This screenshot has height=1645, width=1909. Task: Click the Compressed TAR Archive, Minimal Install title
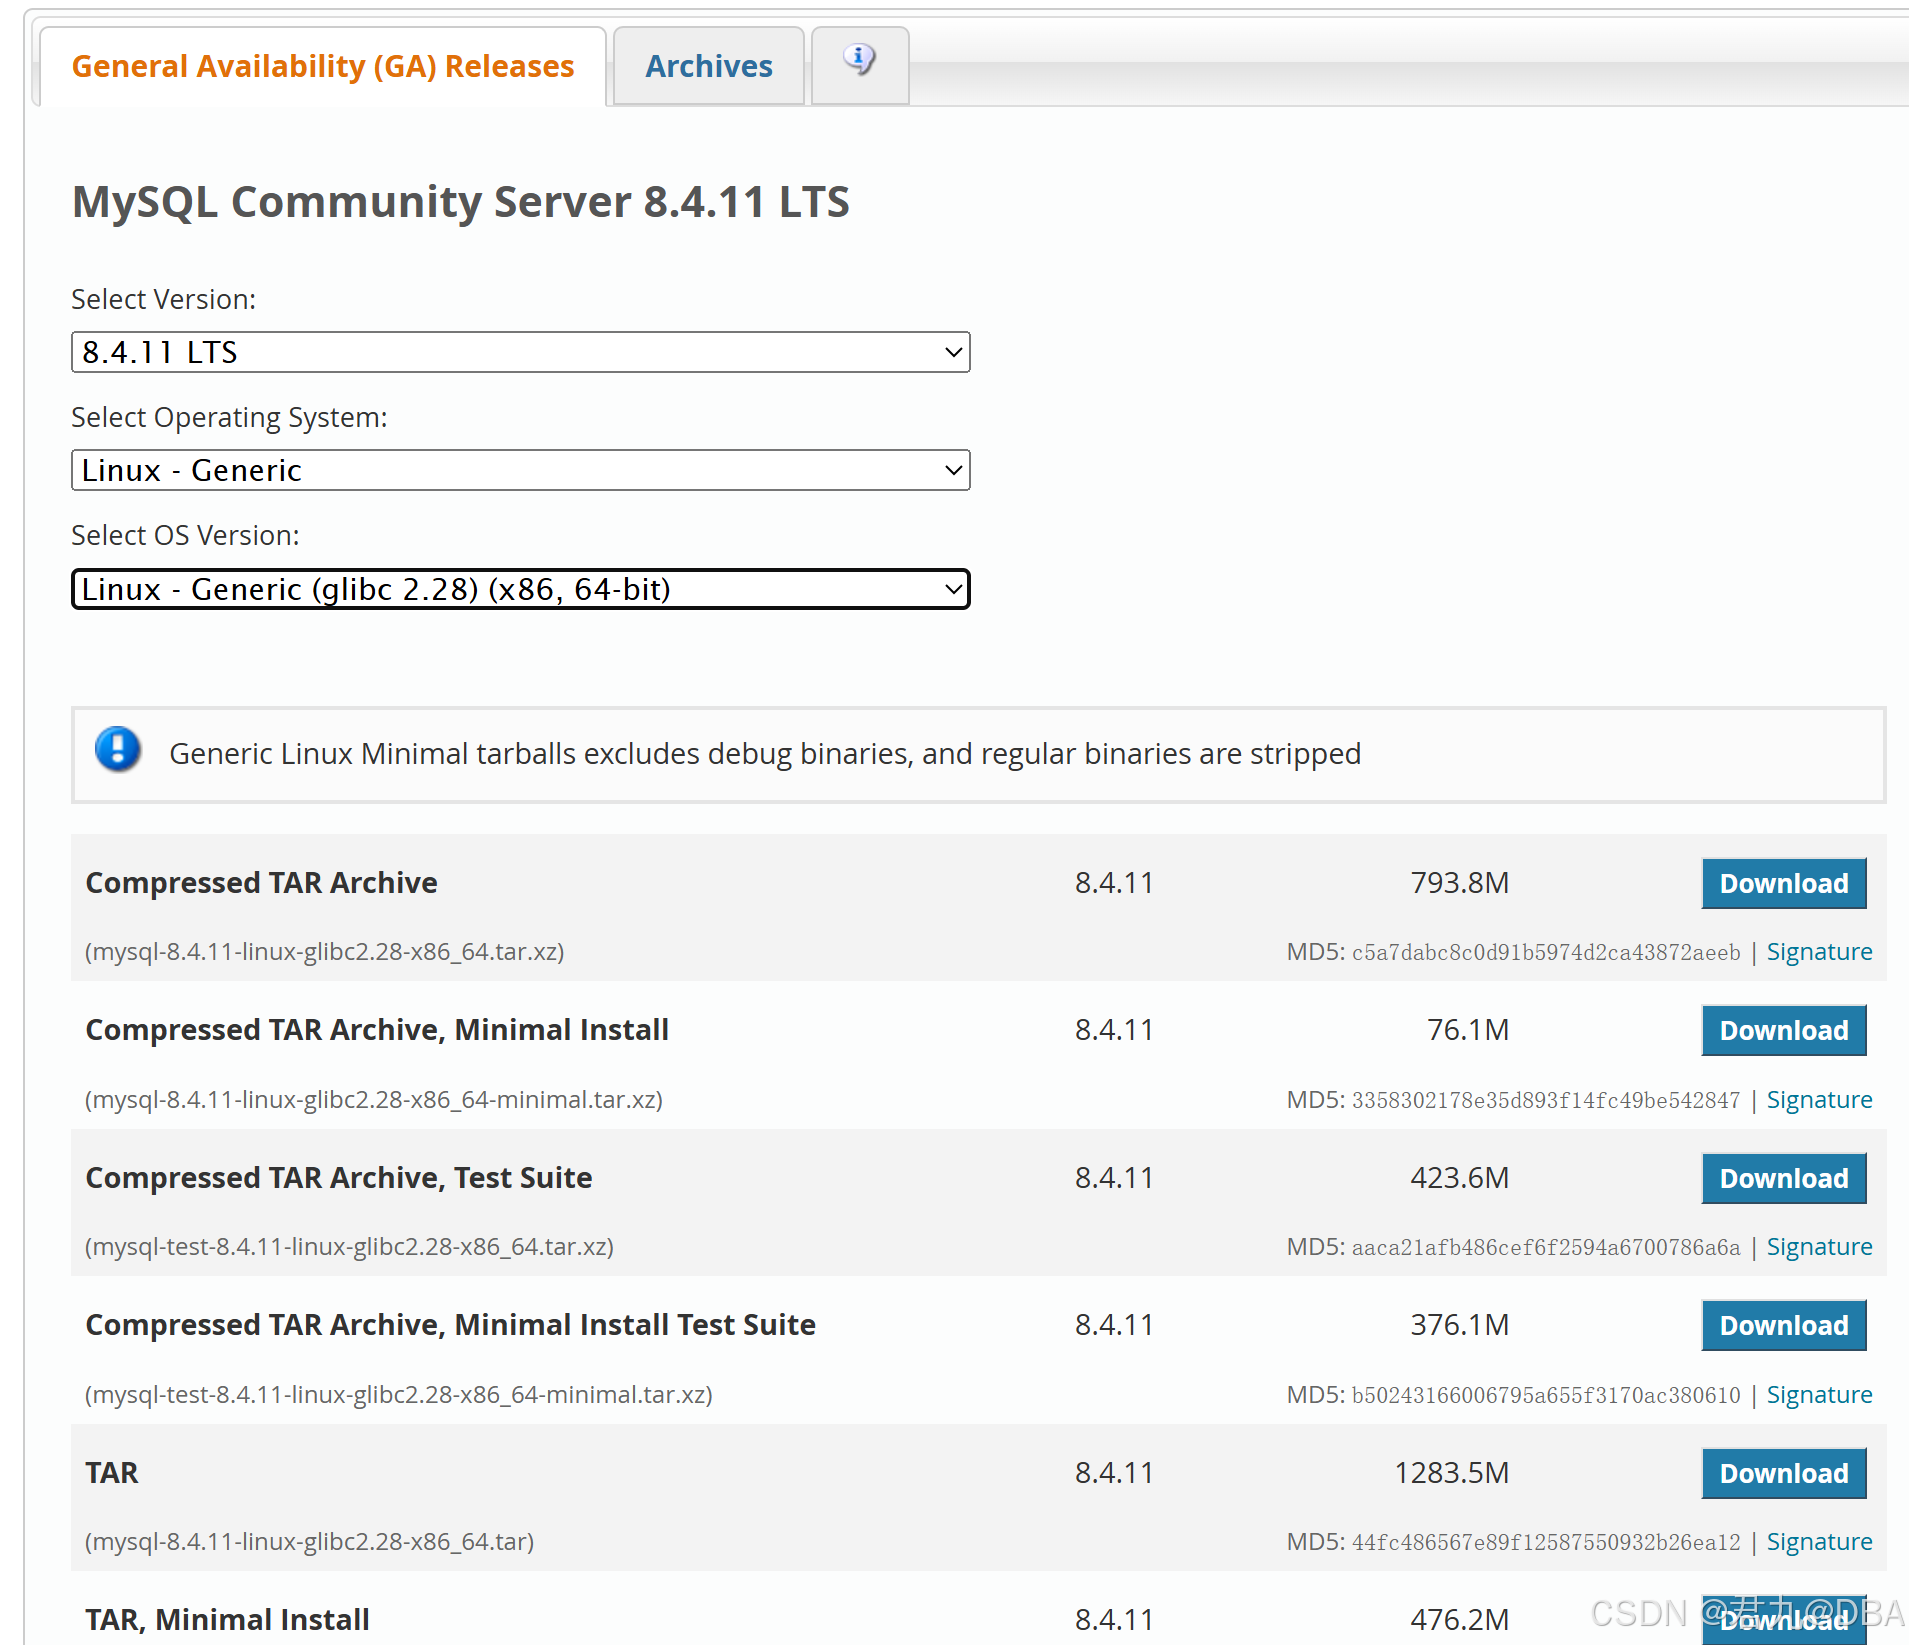coord(377,1030)
